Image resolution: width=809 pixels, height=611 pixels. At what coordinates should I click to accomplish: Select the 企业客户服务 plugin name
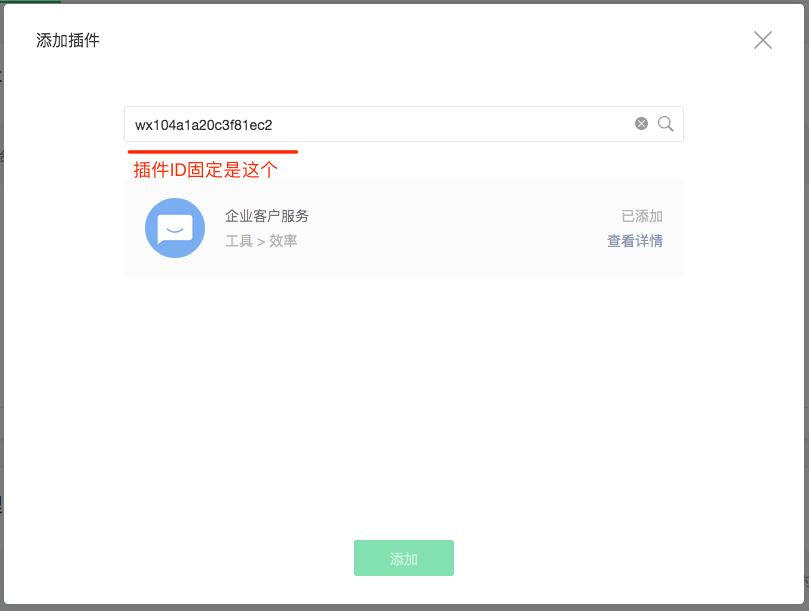click(267, 216)
